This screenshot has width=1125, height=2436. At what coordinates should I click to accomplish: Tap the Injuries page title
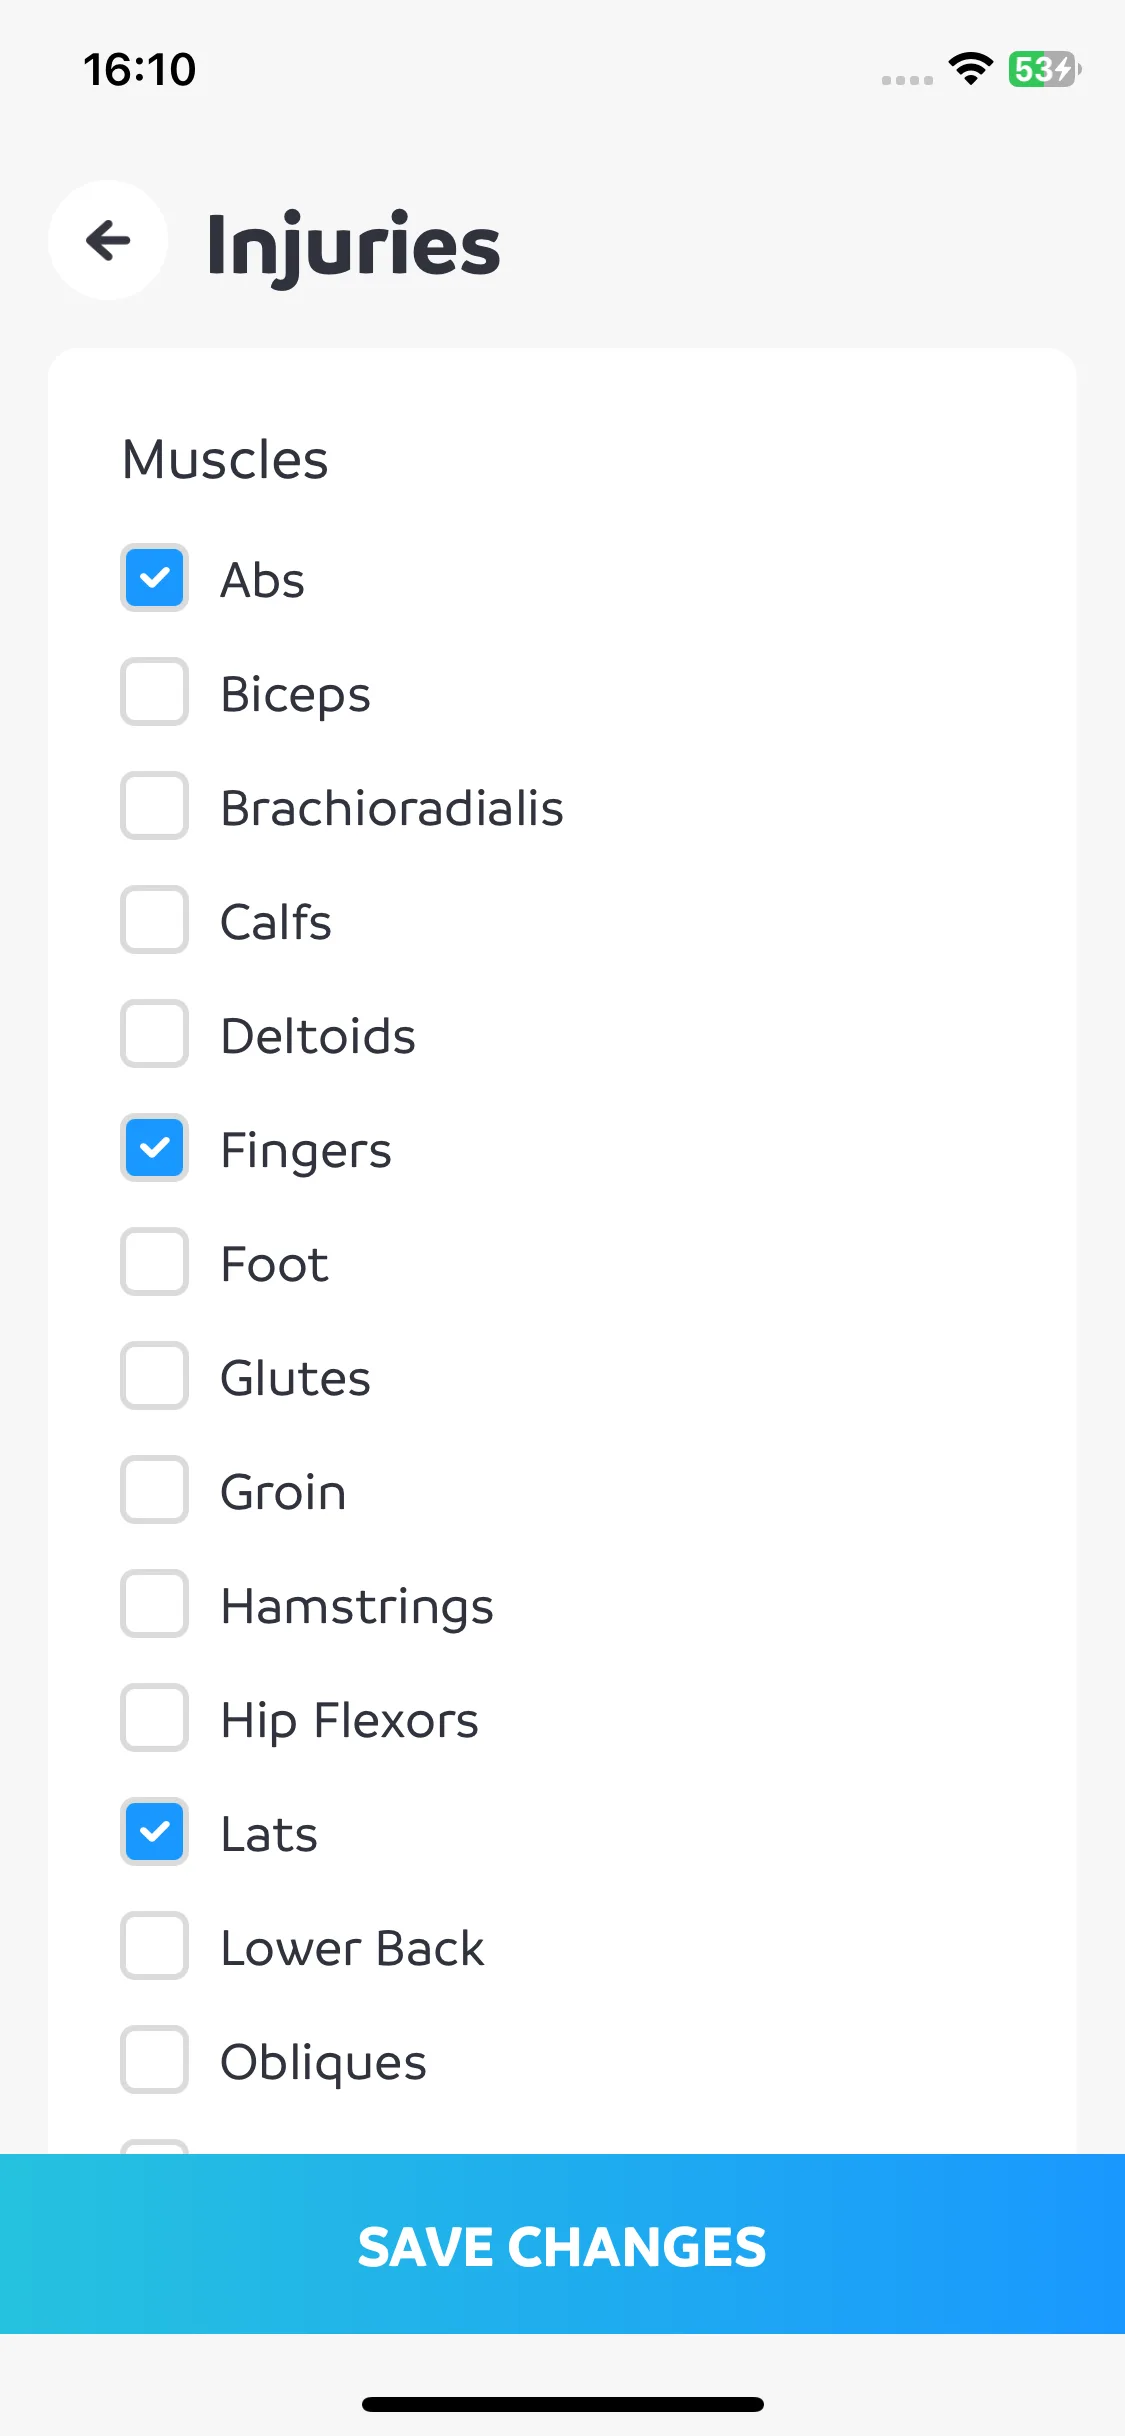353,246
